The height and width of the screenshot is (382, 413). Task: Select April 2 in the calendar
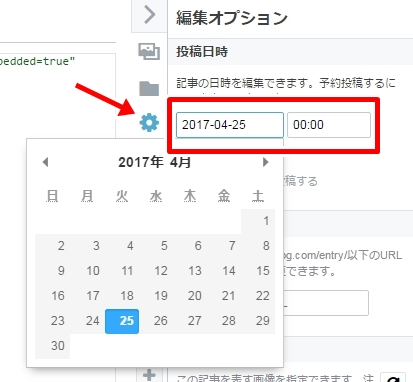point(53,246)
